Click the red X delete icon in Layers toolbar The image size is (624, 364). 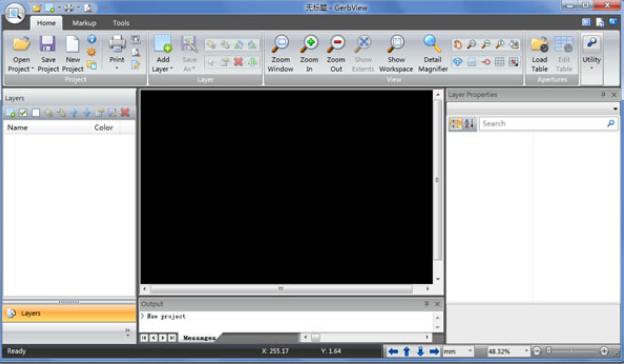(125, 113)
